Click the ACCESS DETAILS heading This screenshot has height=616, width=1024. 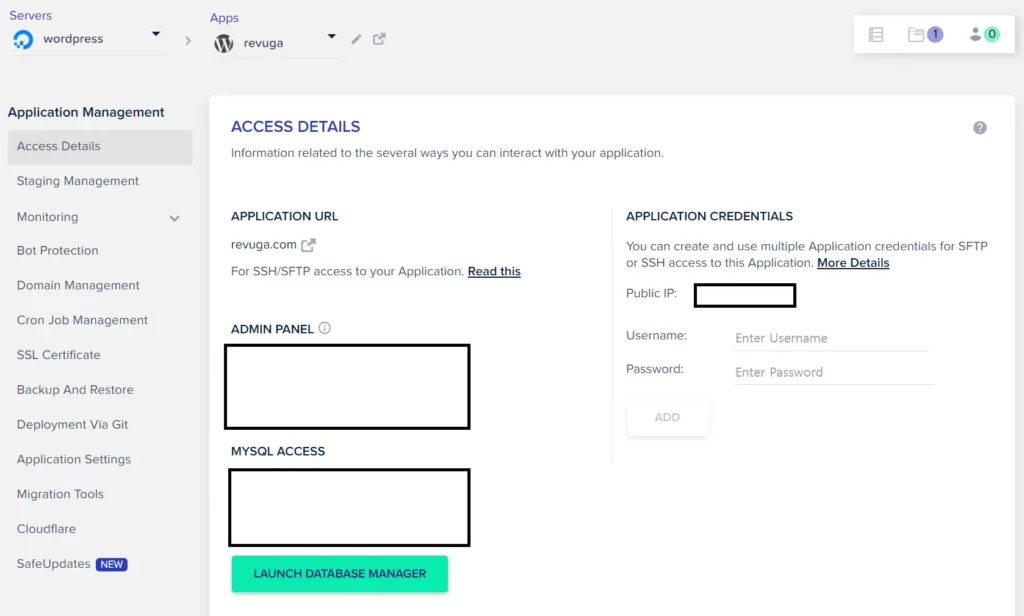point(295,127)
